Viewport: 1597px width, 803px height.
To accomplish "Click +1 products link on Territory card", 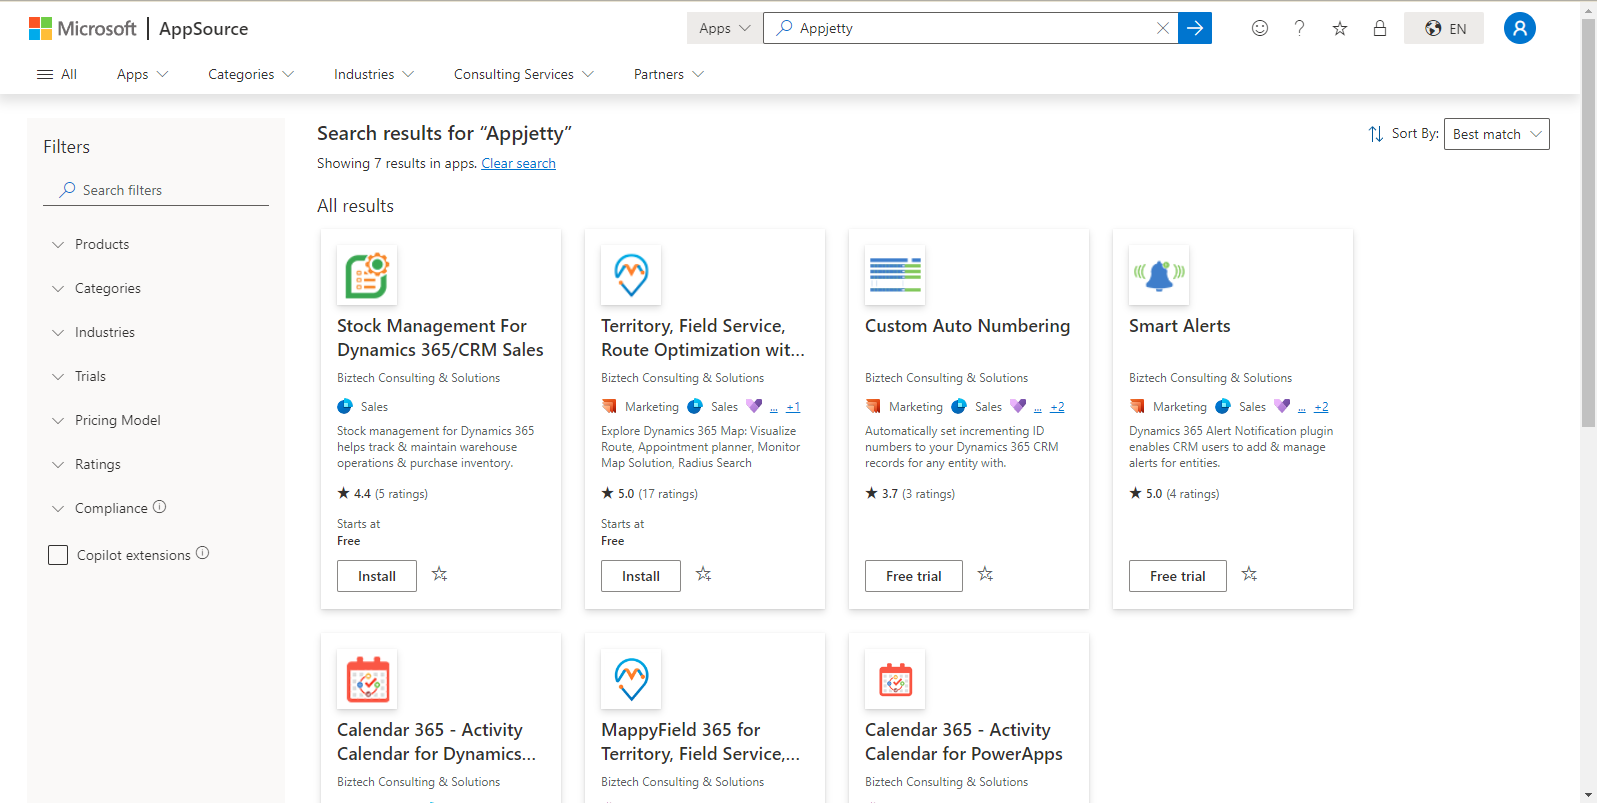I will (x=793, y=407).
